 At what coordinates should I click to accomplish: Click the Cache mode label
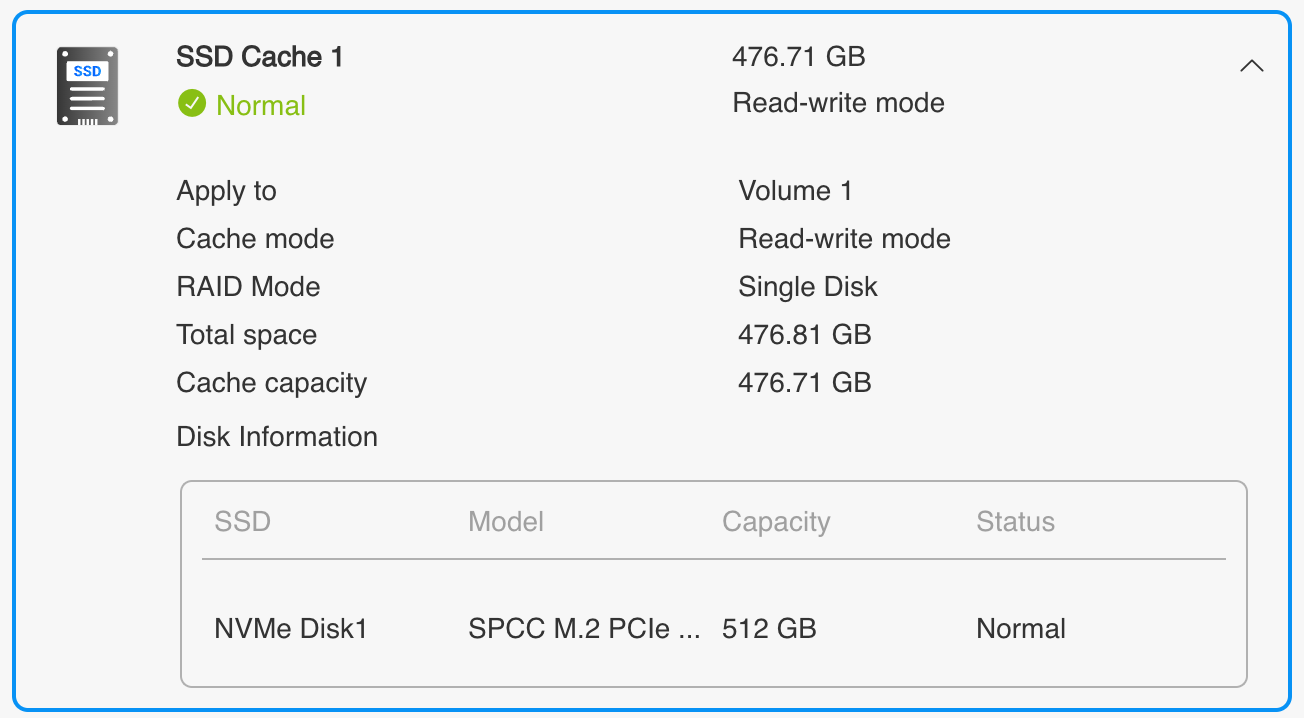(255, 239)
